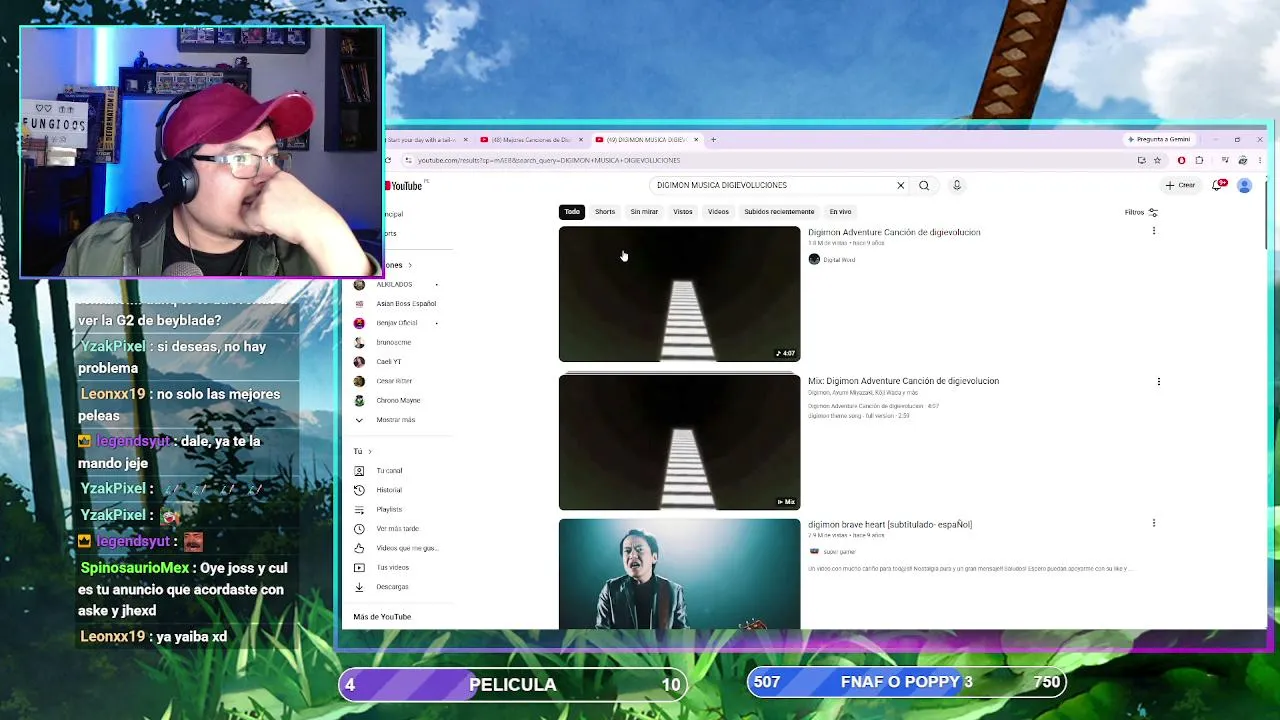Open 'Digimon Adventure Canción de digievolucion' title
The image size is (1280, 720).
click(894, 232)
